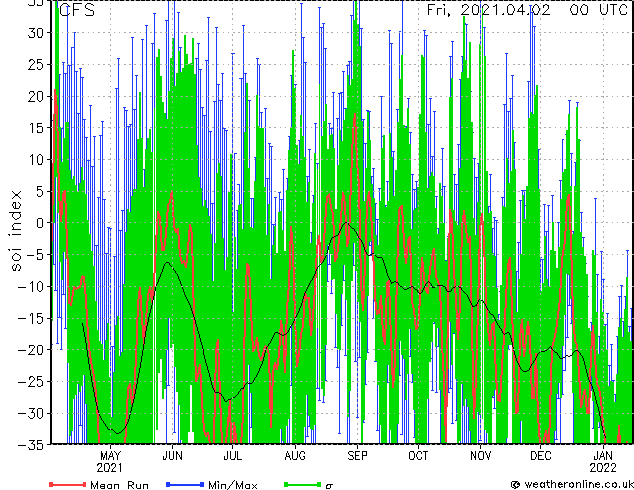Click the JUN month label

pyautogui.click(x=172, y=456)
